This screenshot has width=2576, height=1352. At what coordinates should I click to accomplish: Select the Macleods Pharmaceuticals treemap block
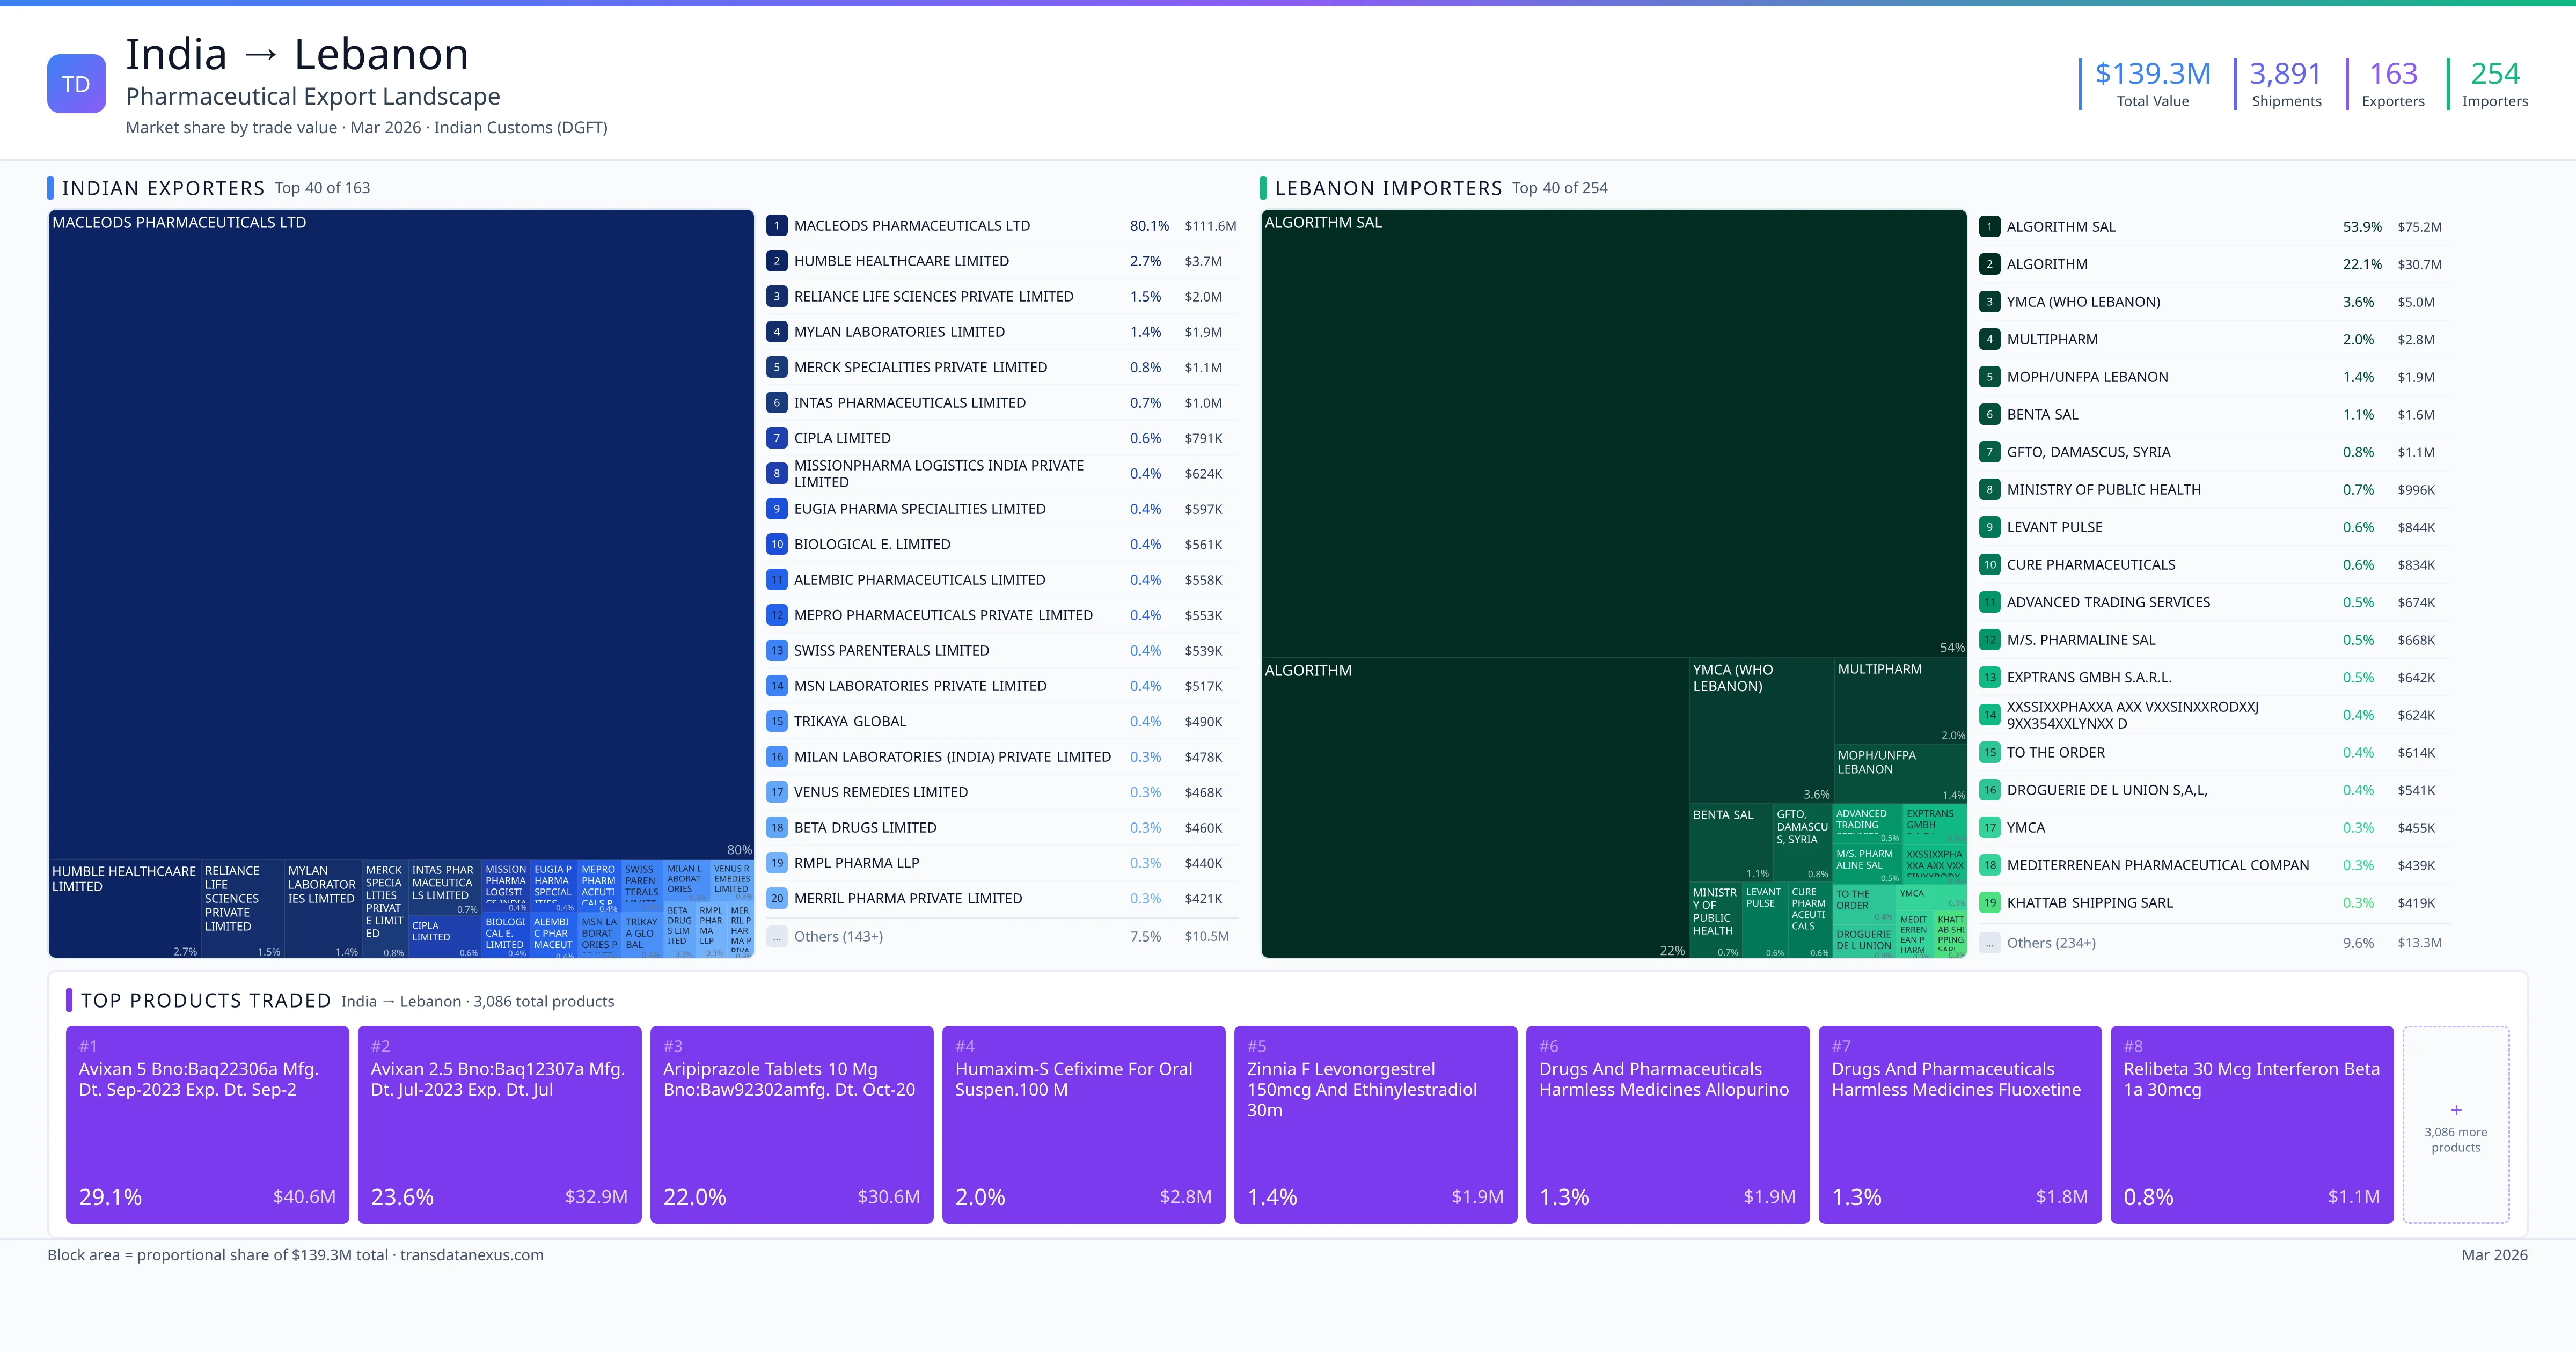(400, 530)
